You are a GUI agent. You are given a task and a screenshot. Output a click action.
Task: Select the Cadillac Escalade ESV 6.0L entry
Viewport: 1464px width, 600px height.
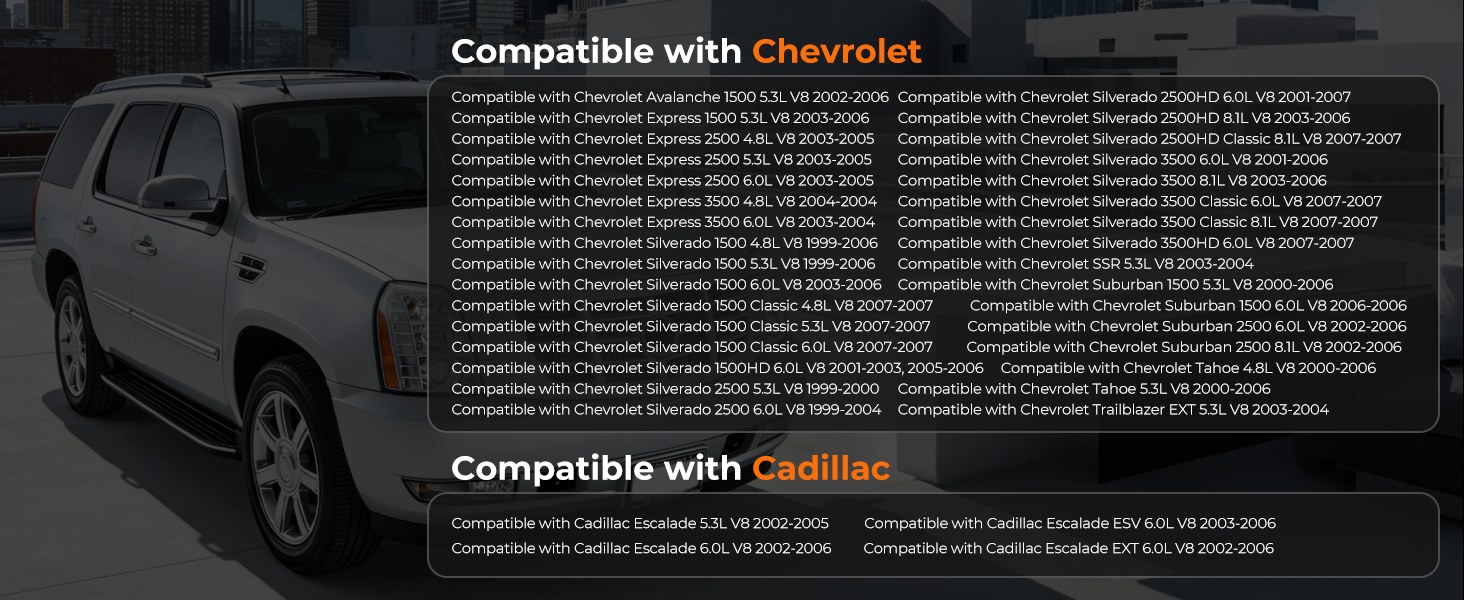click(x=1069, y=523)
